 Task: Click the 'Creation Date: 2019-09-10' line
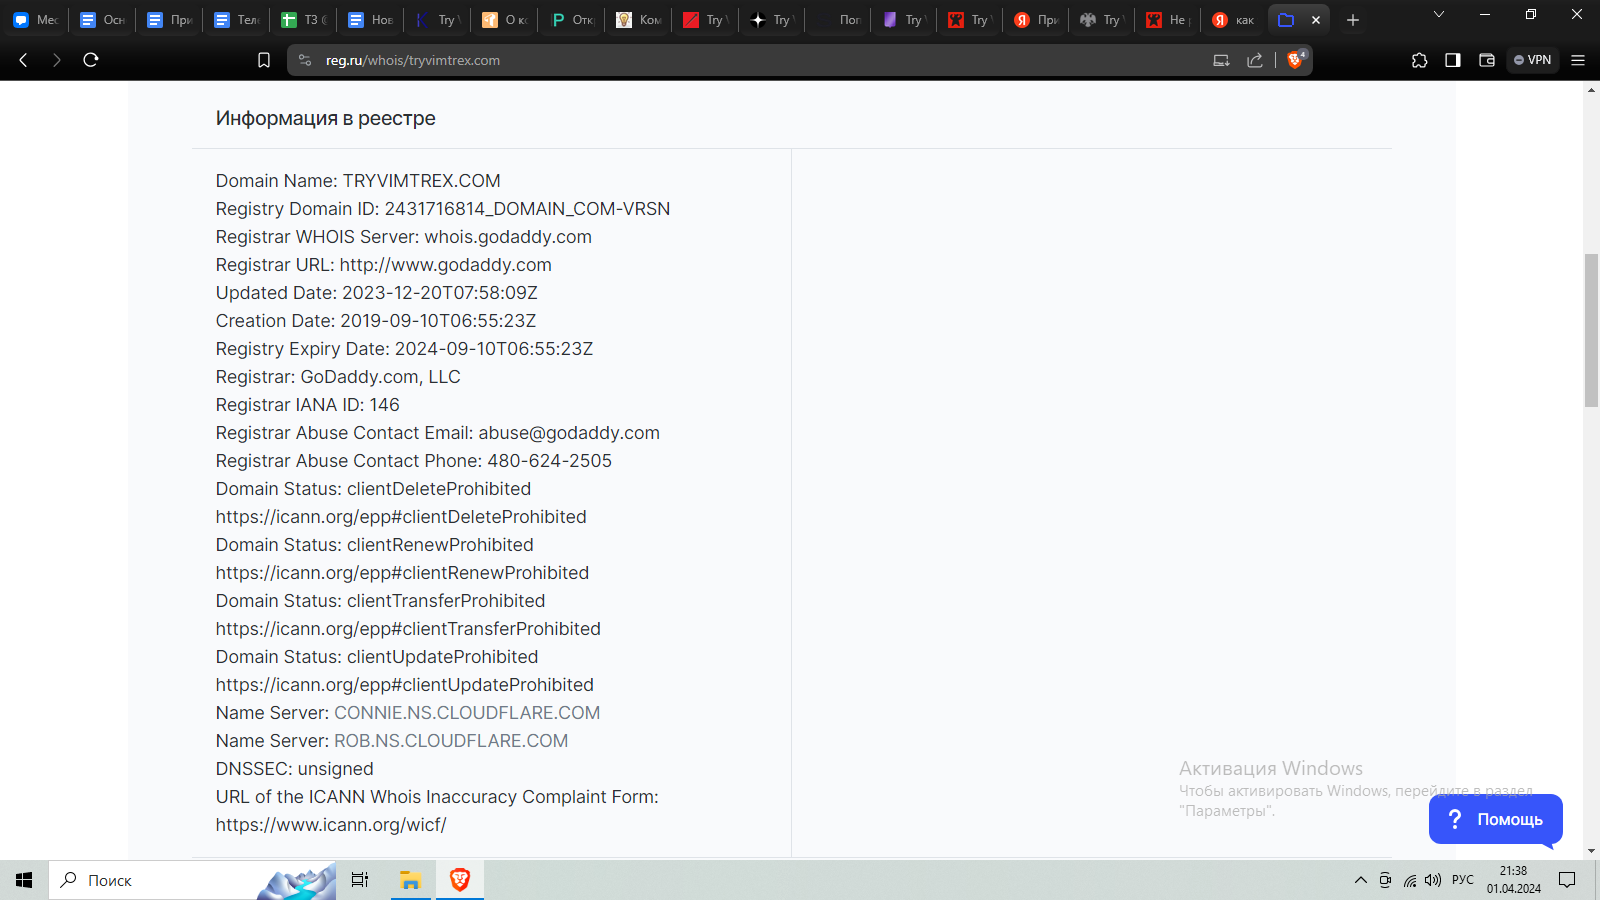click(376, 321)
